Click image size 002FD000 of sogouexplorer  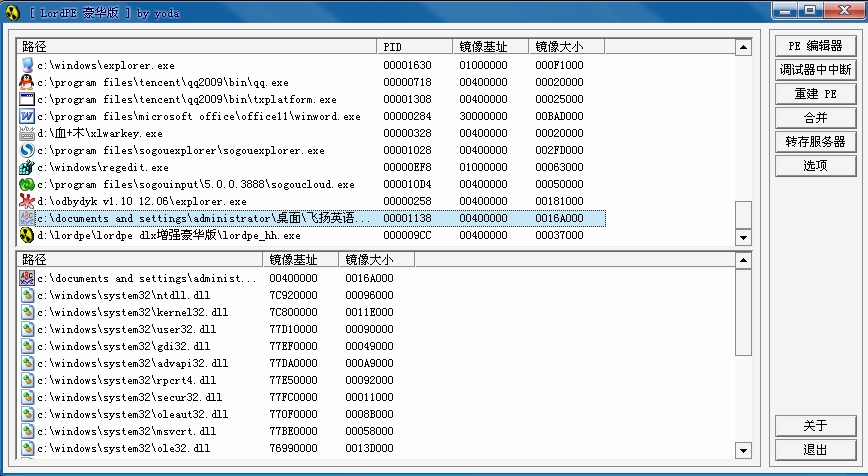[559, 151]
